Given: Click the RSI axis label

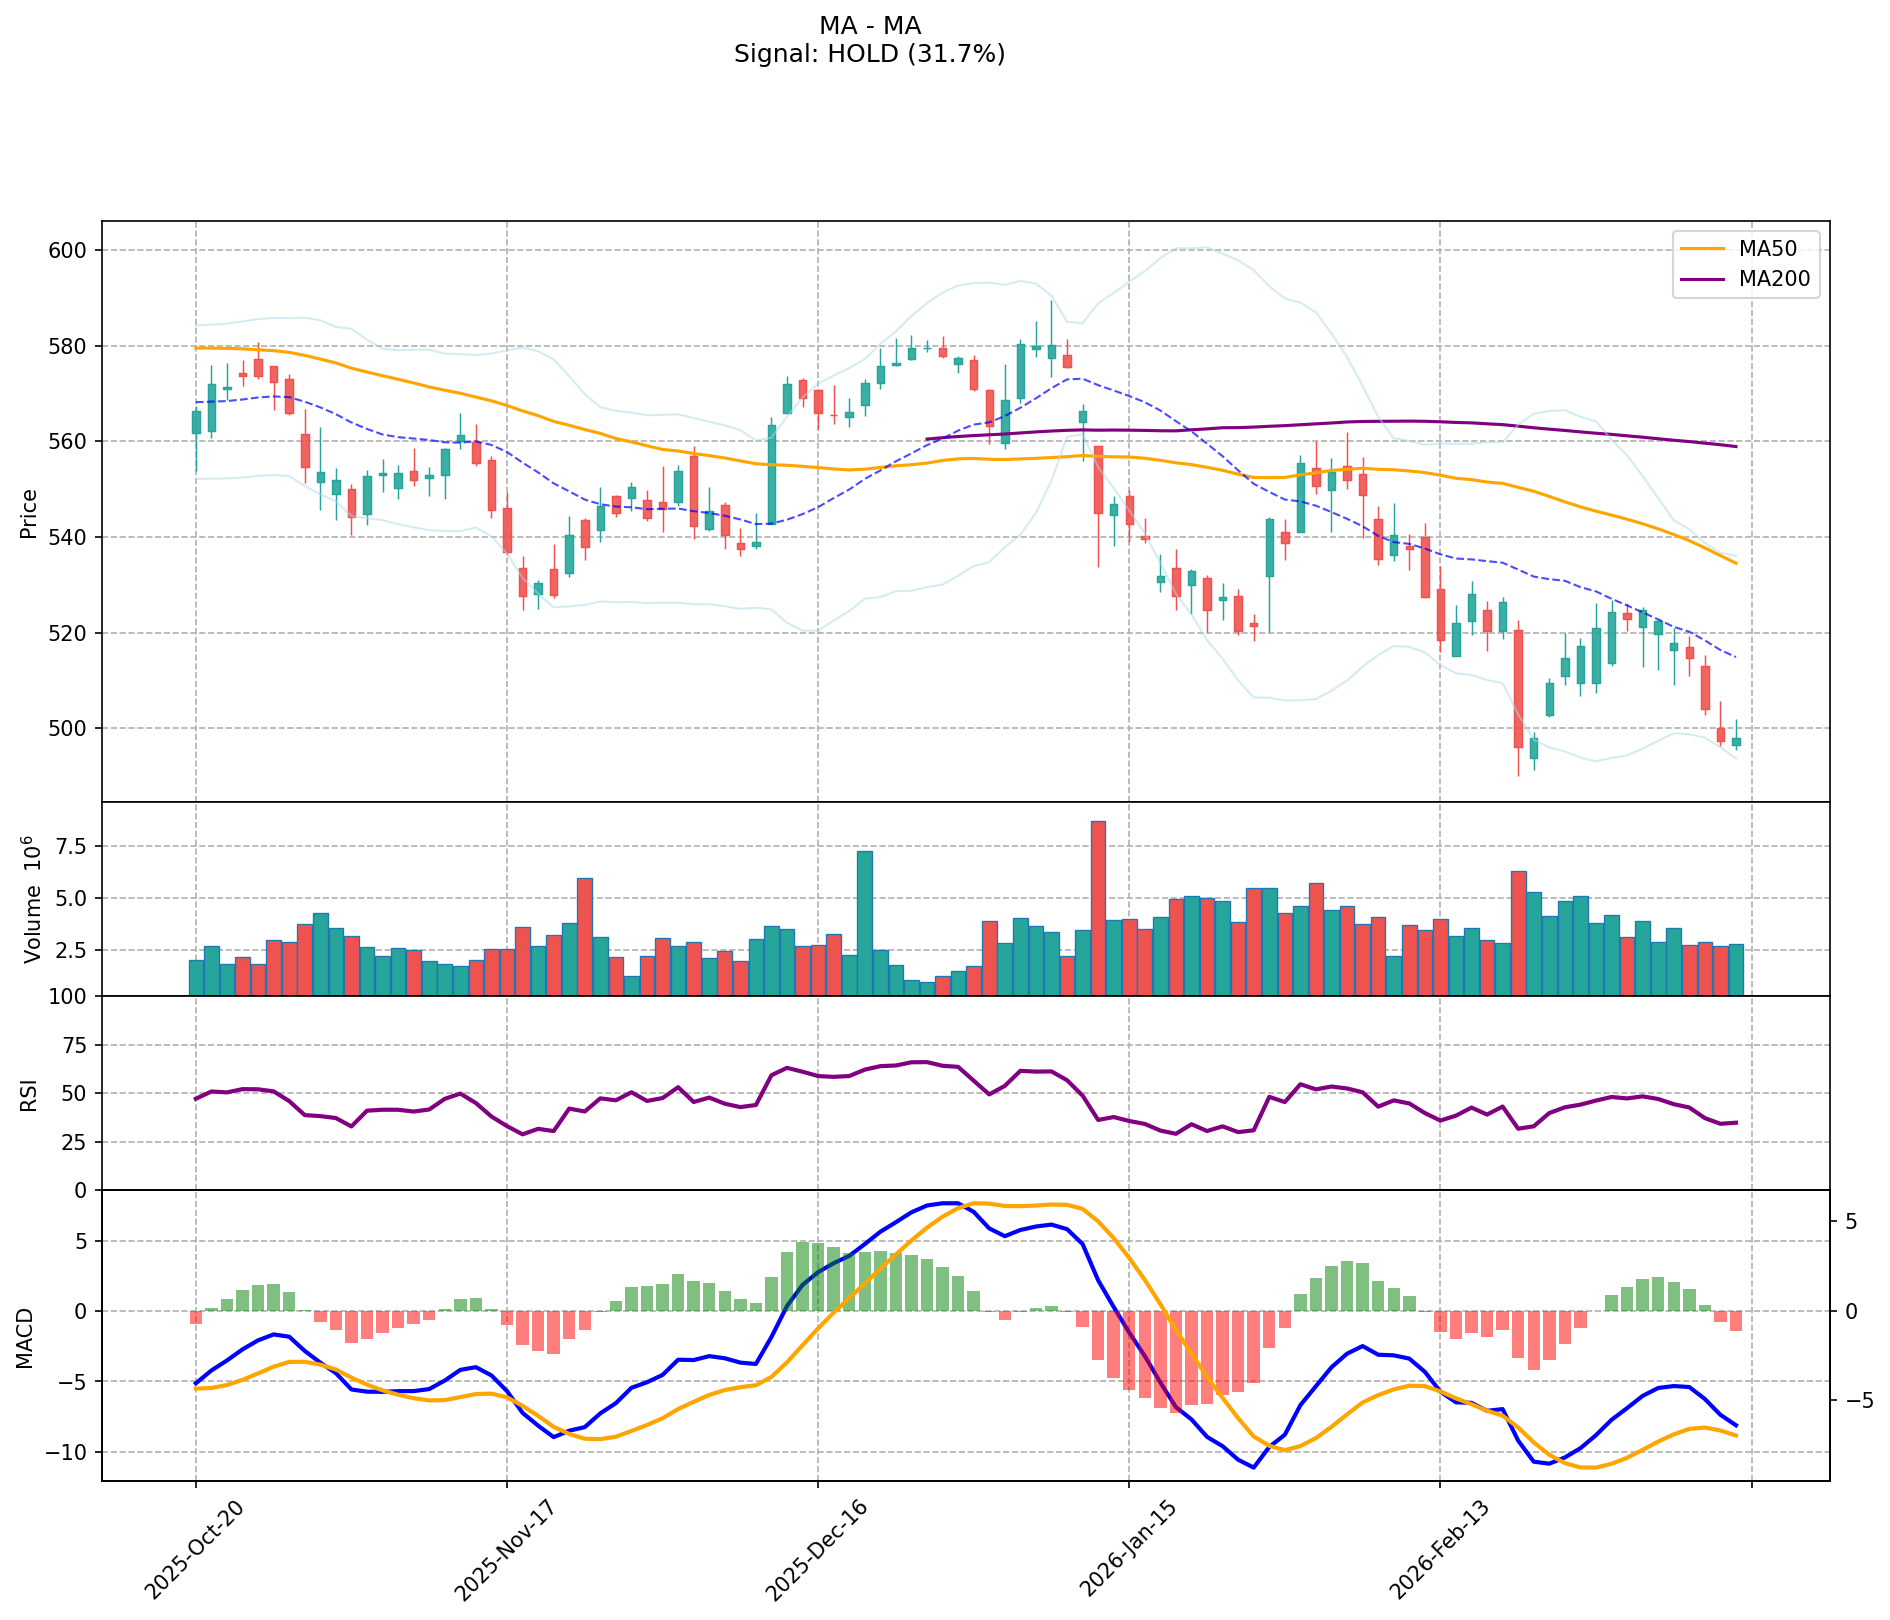Looking at the screenshot, I should [x=29, y=1094].
